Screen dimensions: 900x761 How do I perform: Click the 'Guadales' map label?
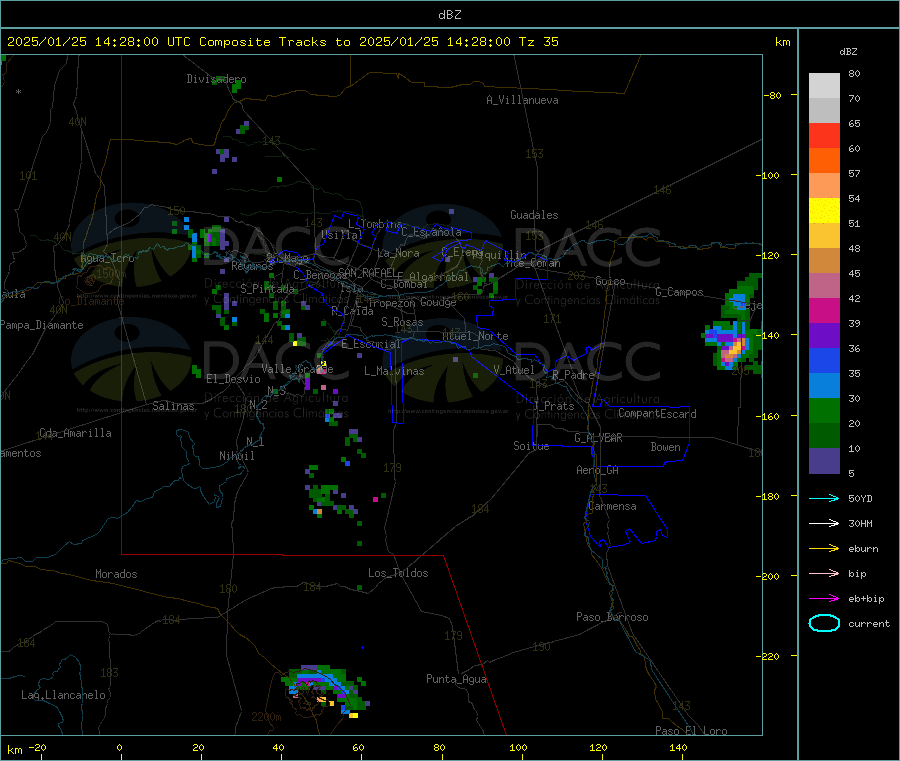point(534,215)
